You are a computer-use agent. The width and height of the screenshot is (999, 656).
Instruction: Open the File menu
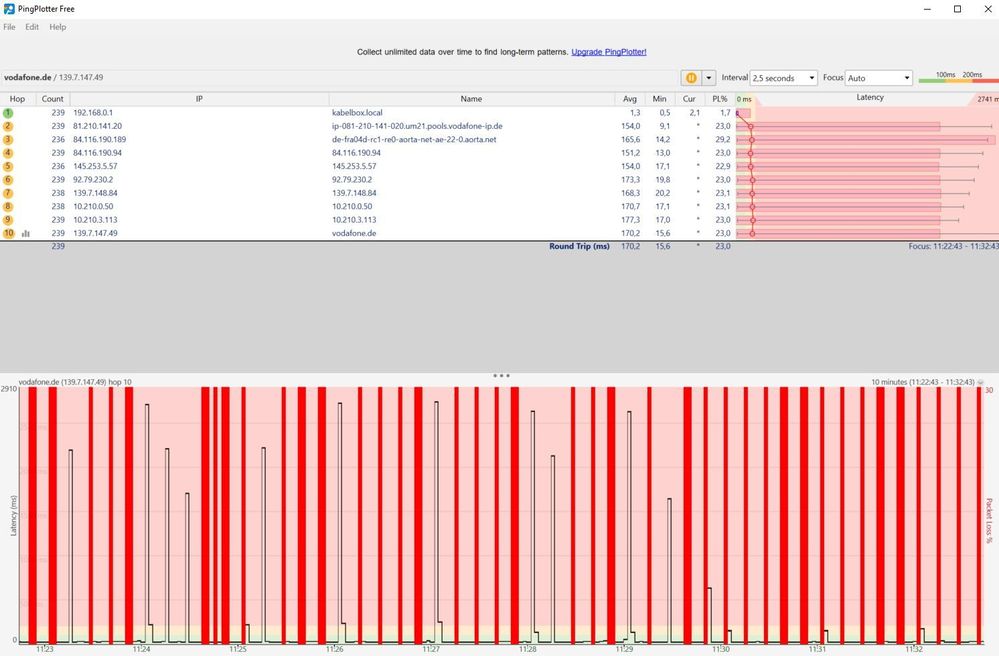tap(9, 27)
